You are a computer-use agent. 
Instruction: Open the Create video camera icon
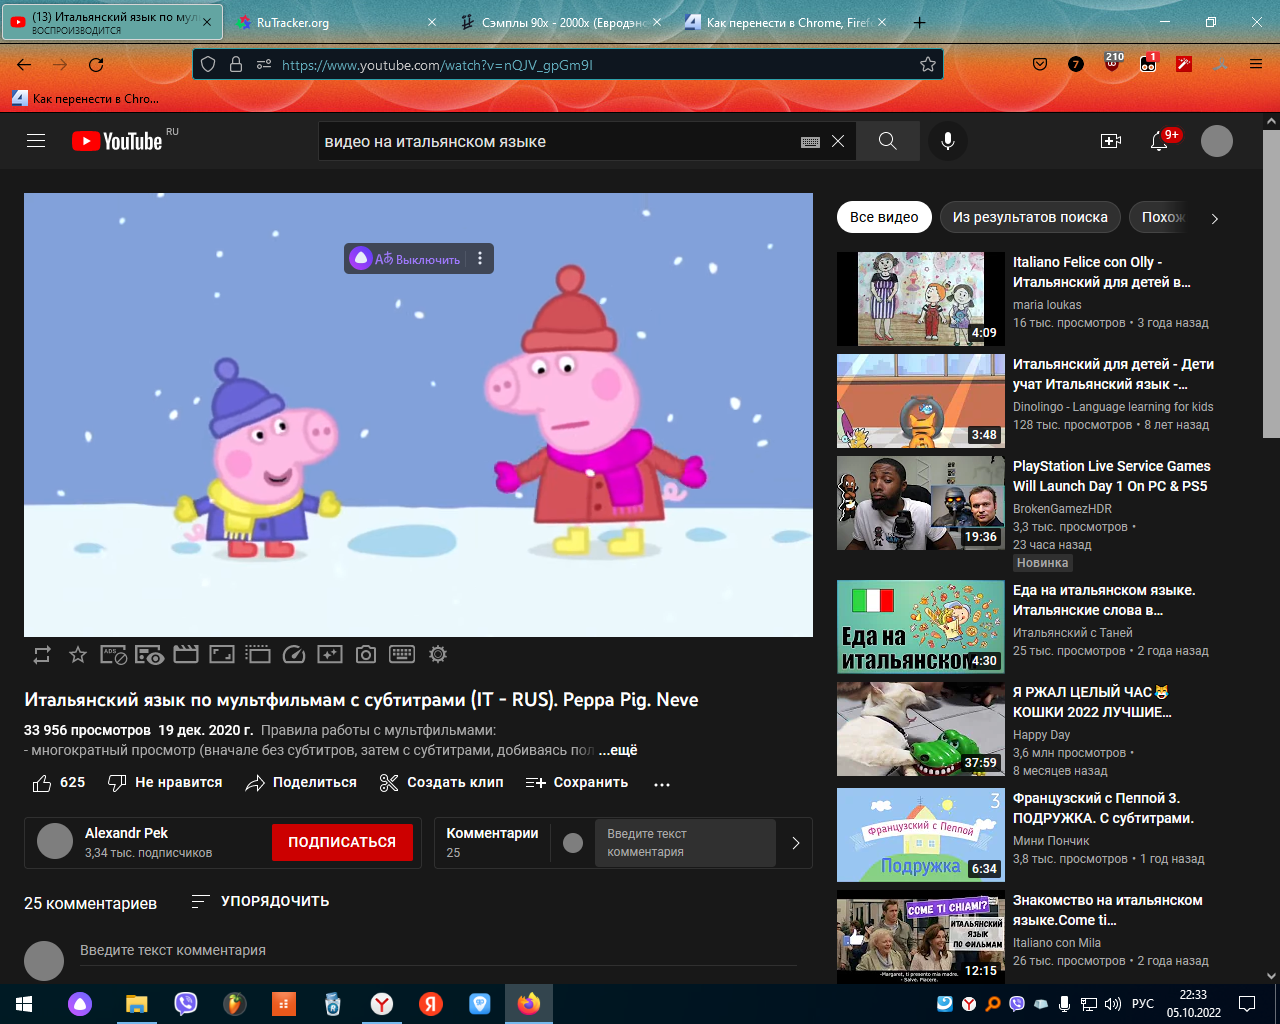tap(1110, 141)
